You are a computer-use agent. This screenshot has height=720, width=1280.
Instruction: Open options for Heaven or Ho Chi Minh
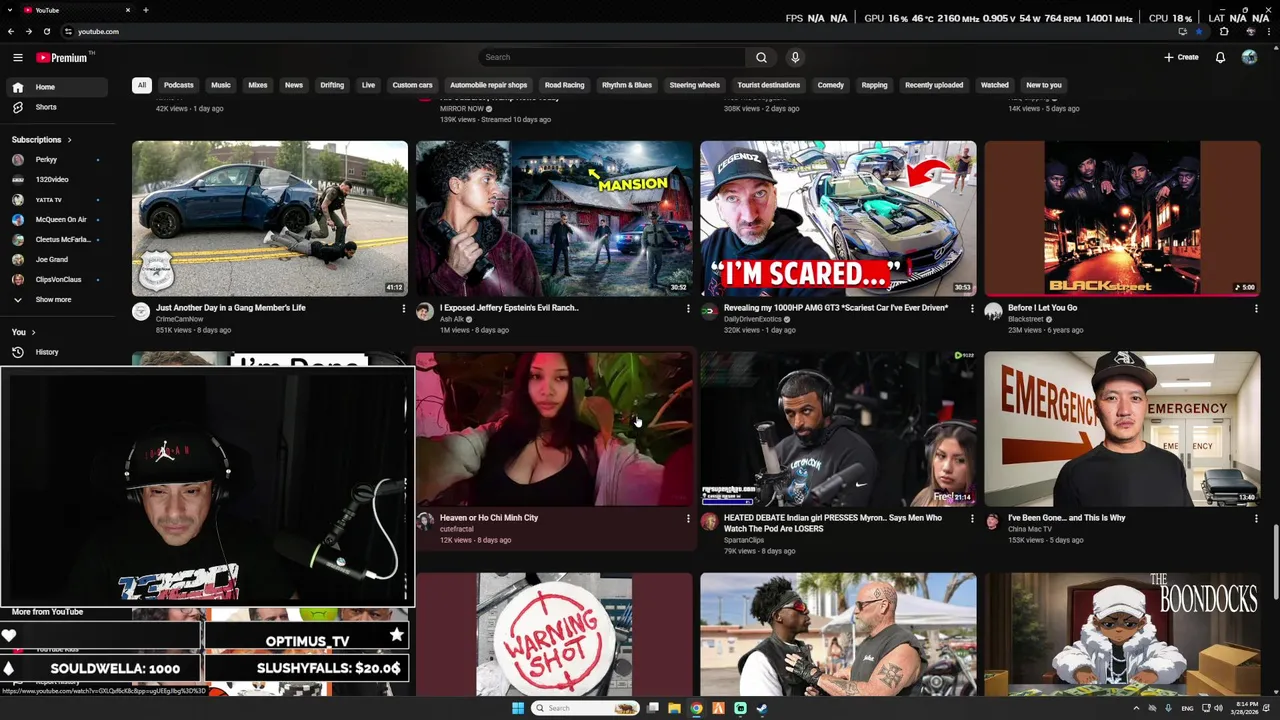688,519
